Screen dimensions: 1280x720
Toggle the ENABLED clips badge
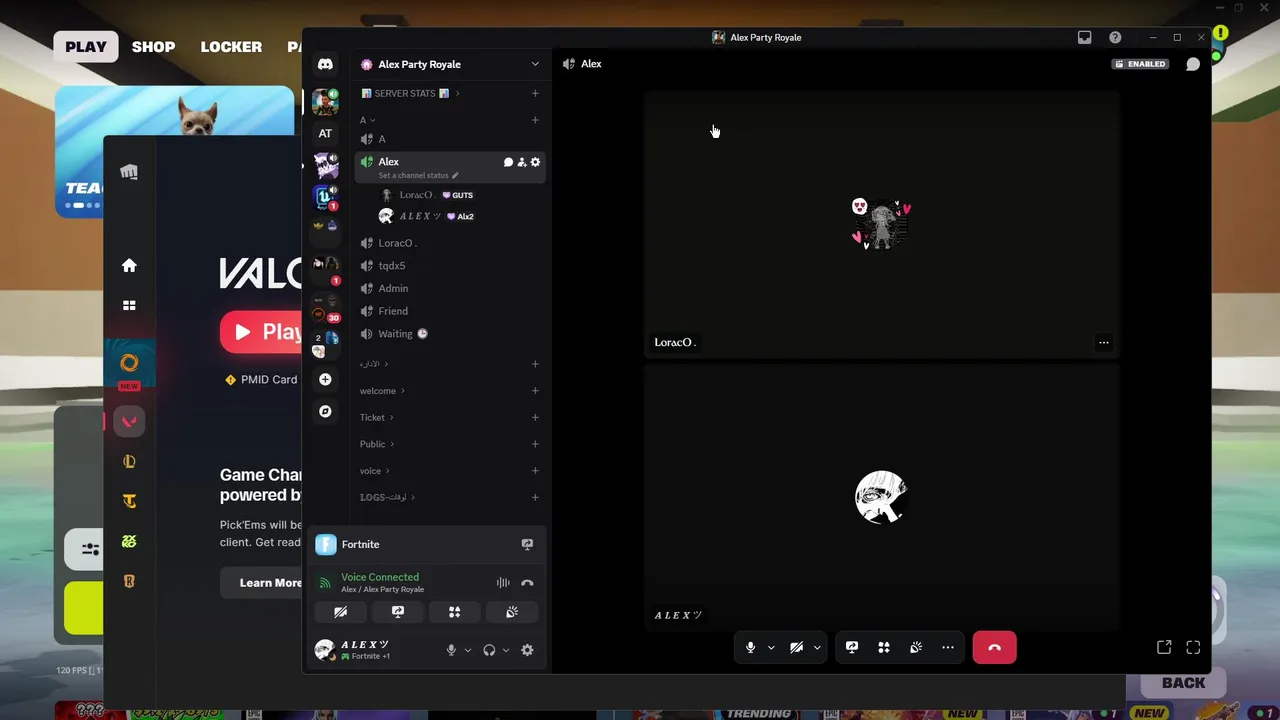pyautogui.click(x=1140, y=64)
